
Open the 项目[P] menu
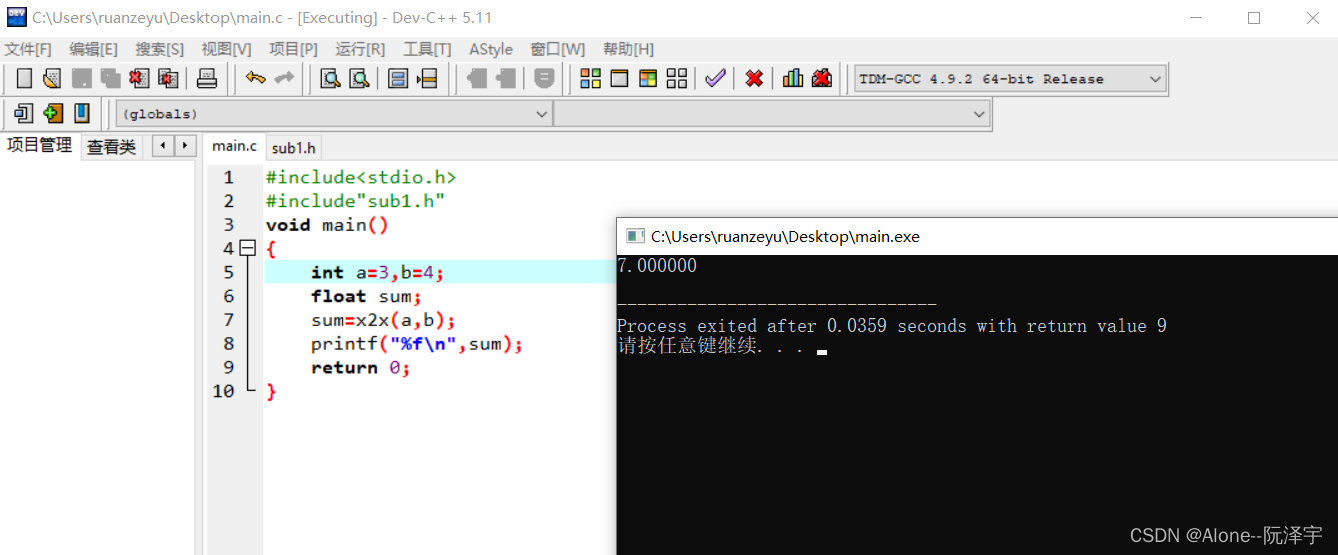pos(294,49)
